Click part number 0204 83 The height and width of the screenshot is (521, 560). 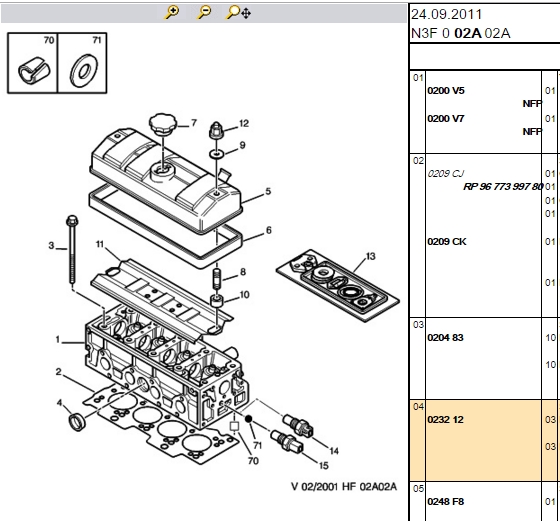click(445, 338)
